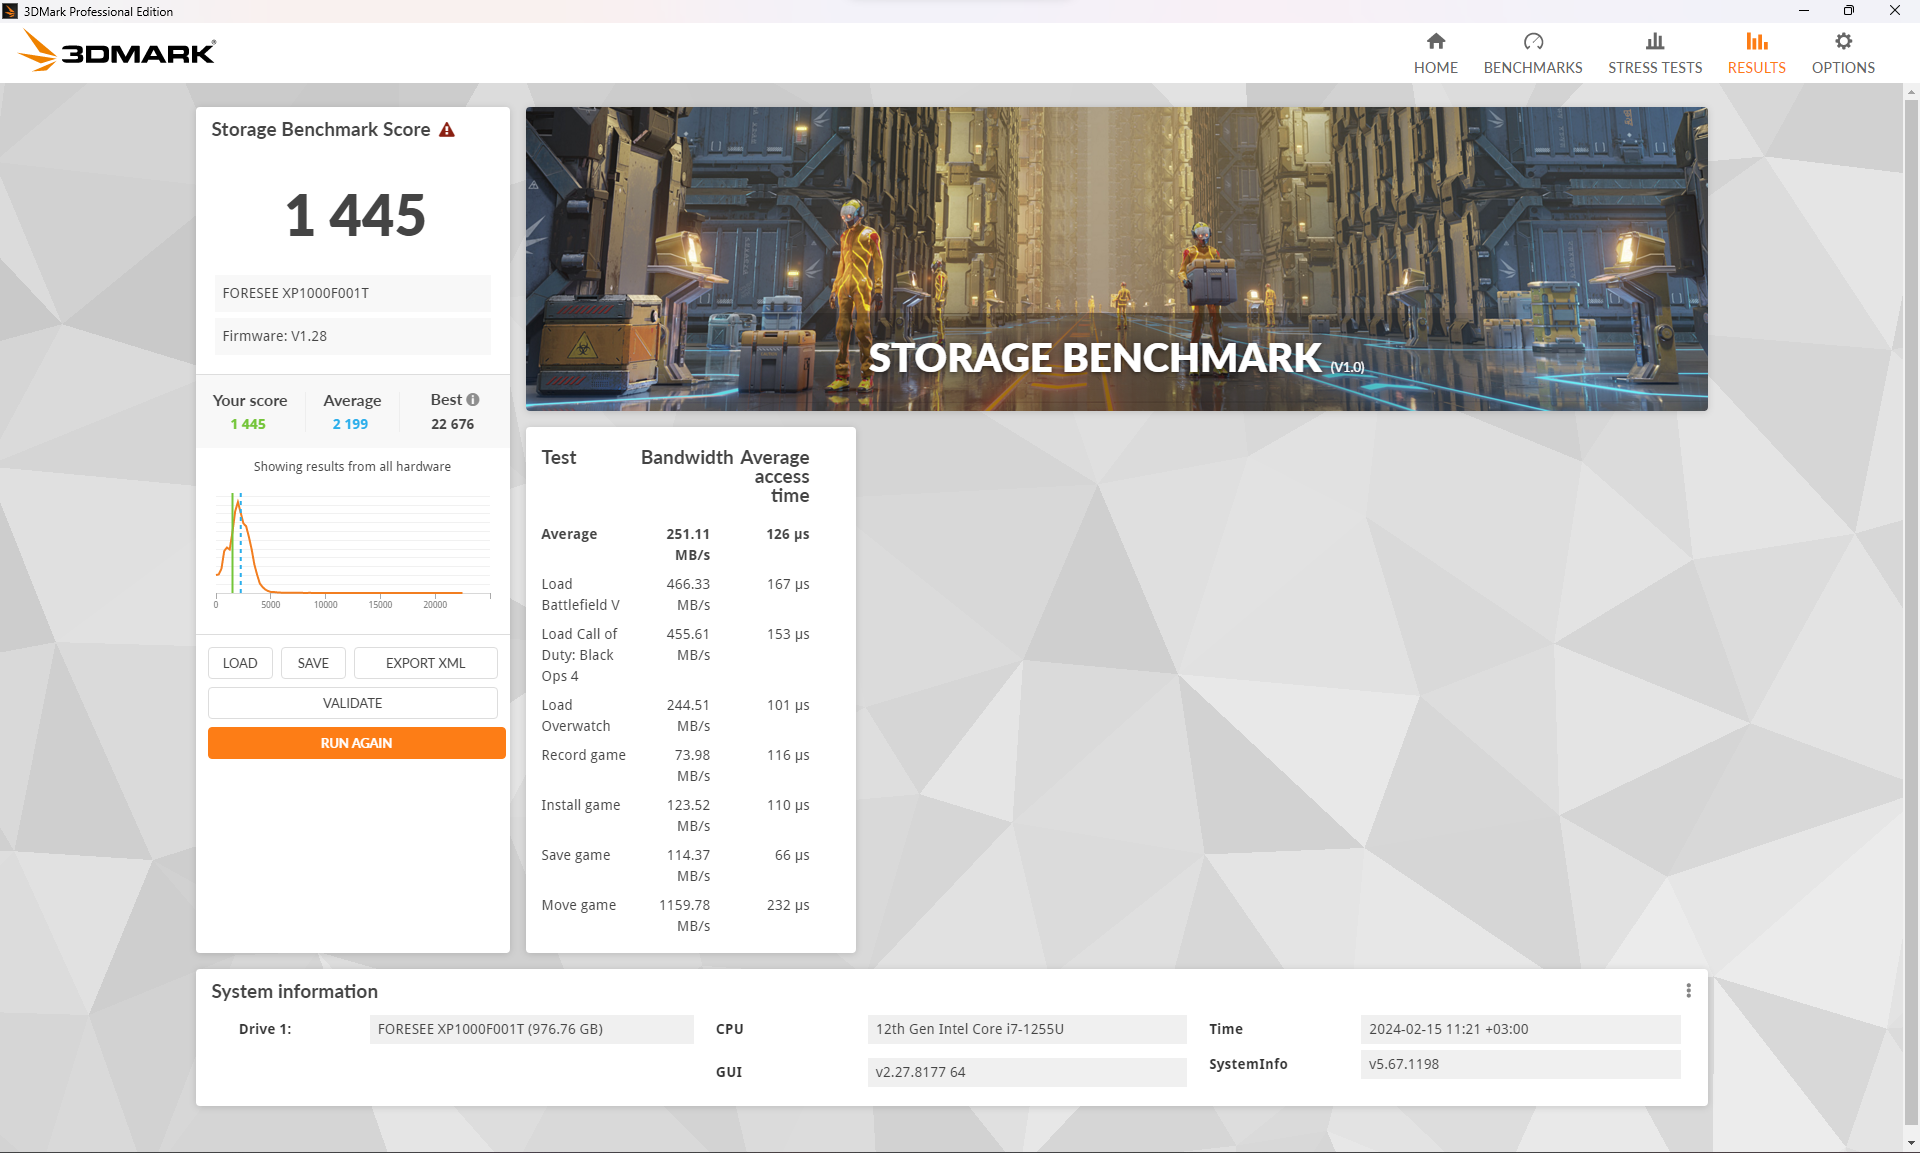The width and height of the screenshot is (1920, 1153).
Task: Open the OPTIONS tab
Action: [x=1843, y=53]
